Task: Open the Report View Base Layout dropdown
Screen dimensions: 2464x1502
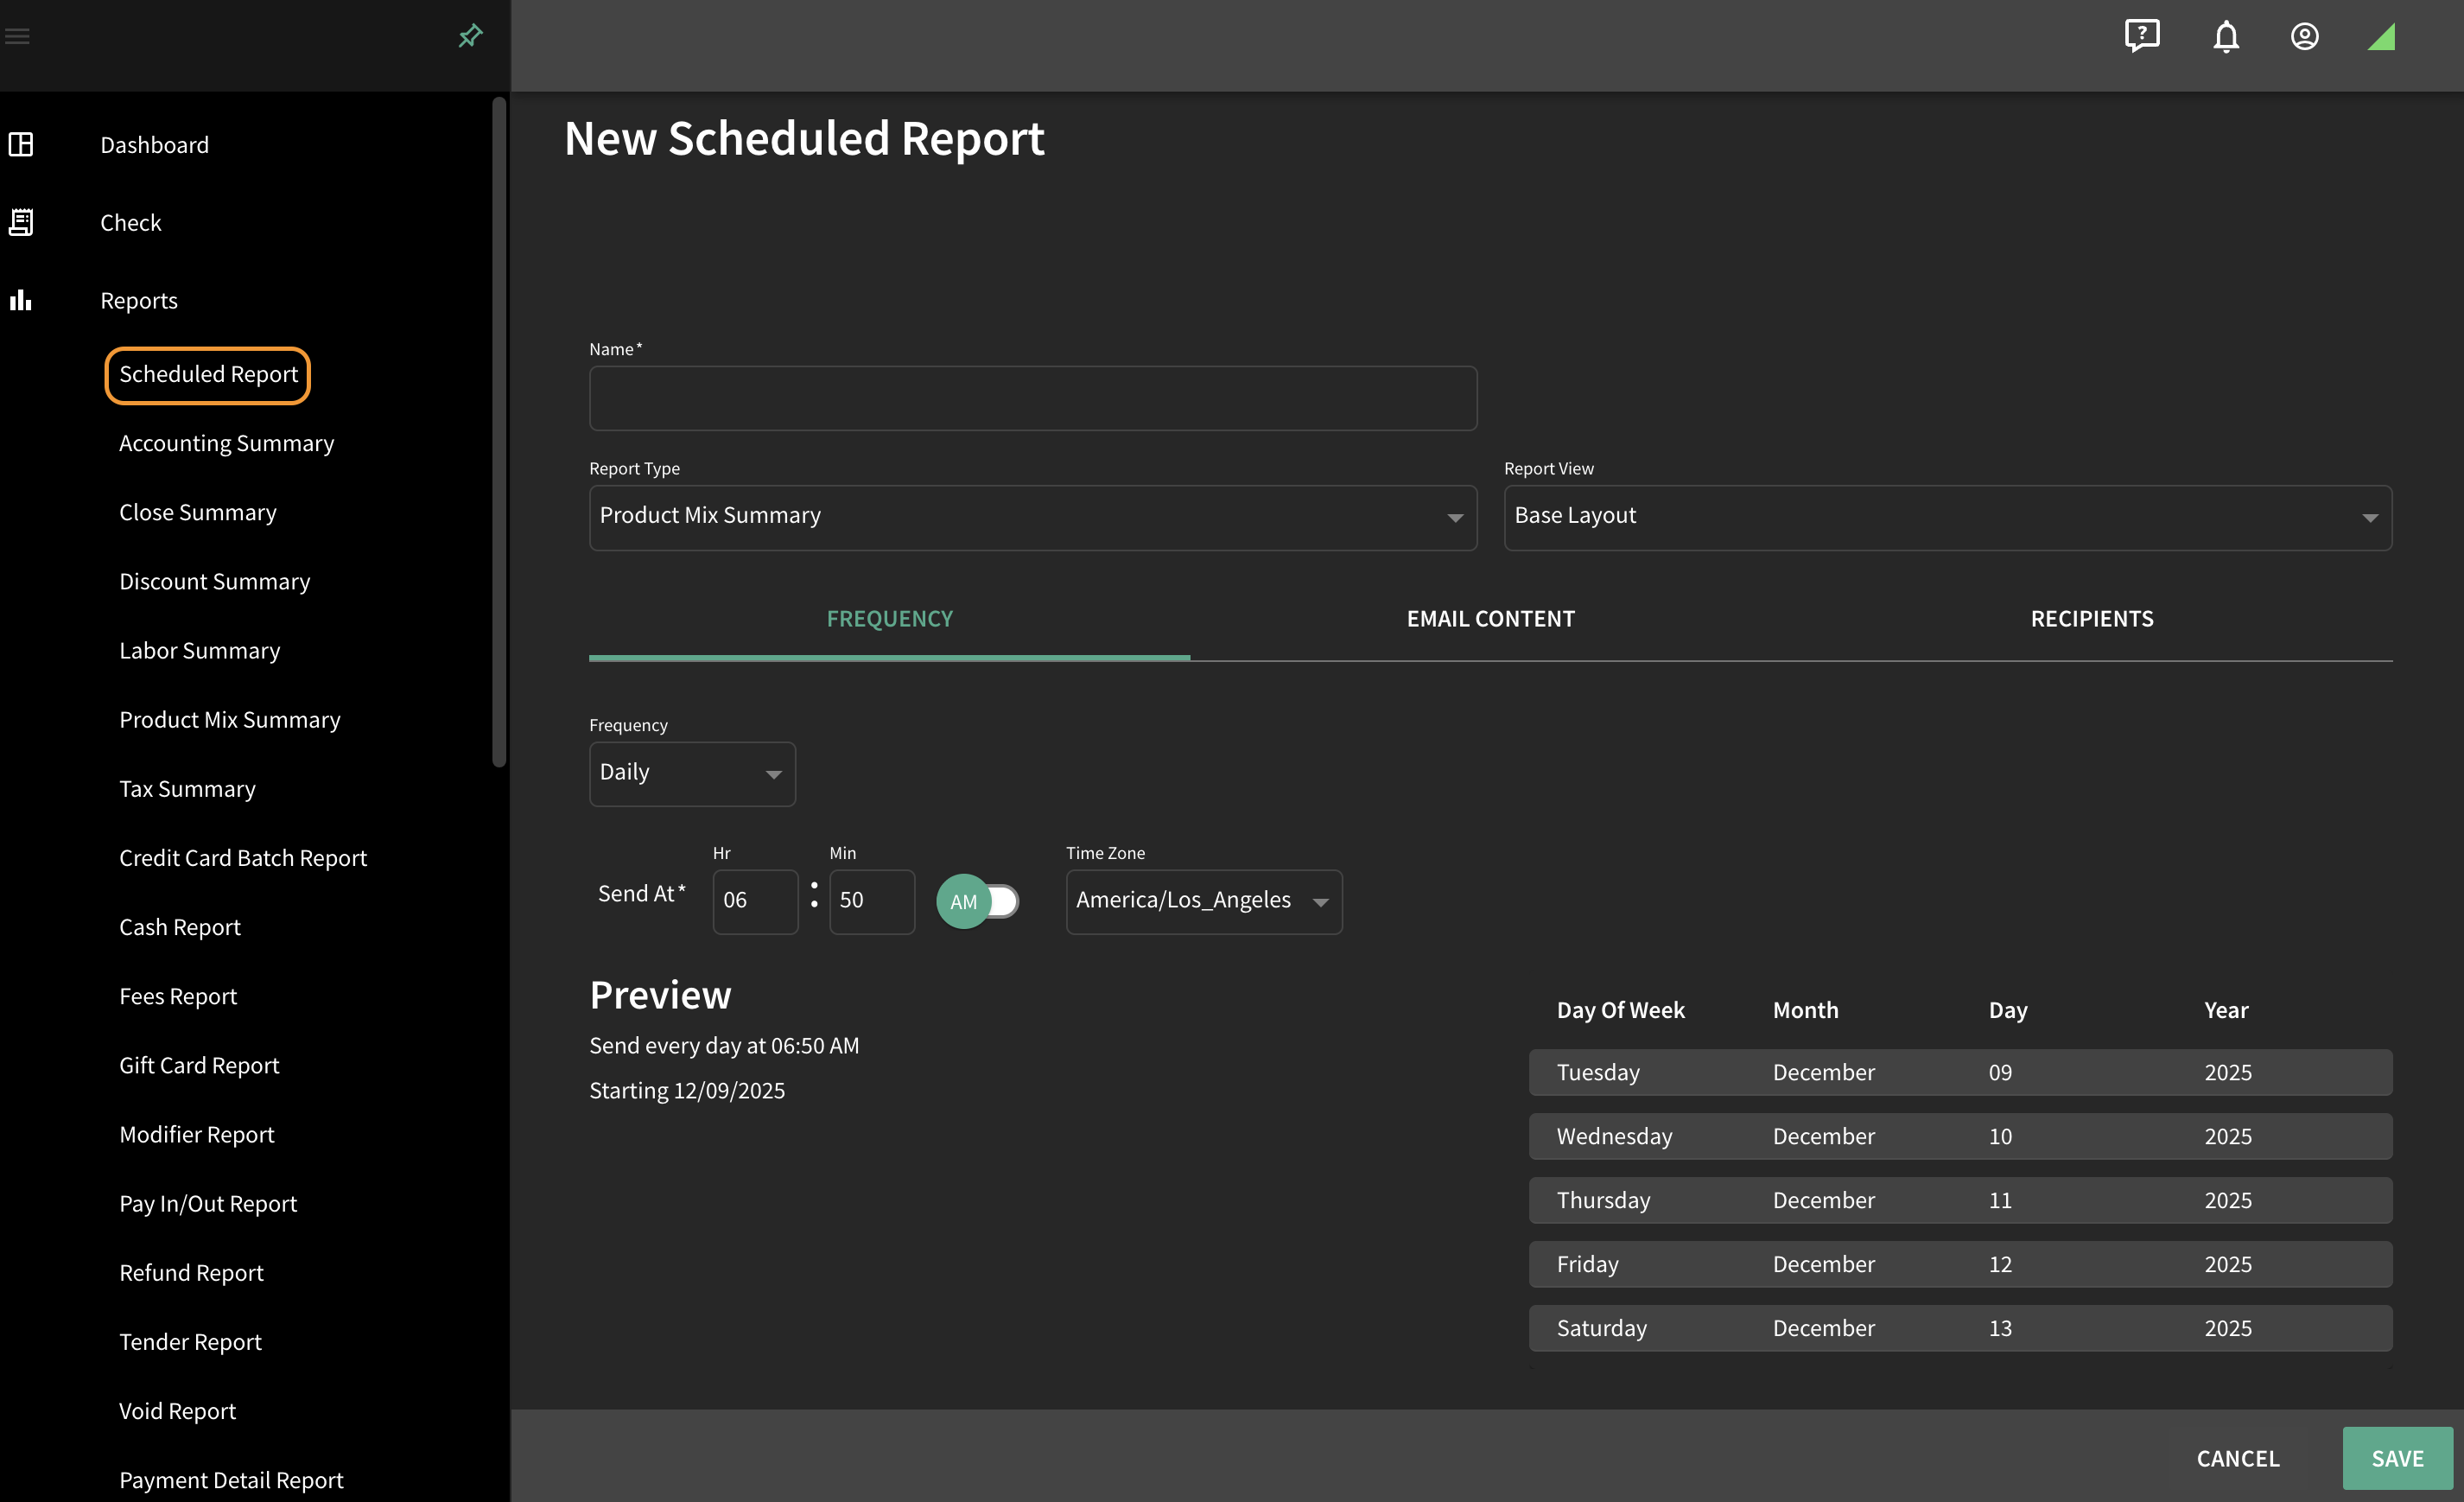Action: [1948, 517]
